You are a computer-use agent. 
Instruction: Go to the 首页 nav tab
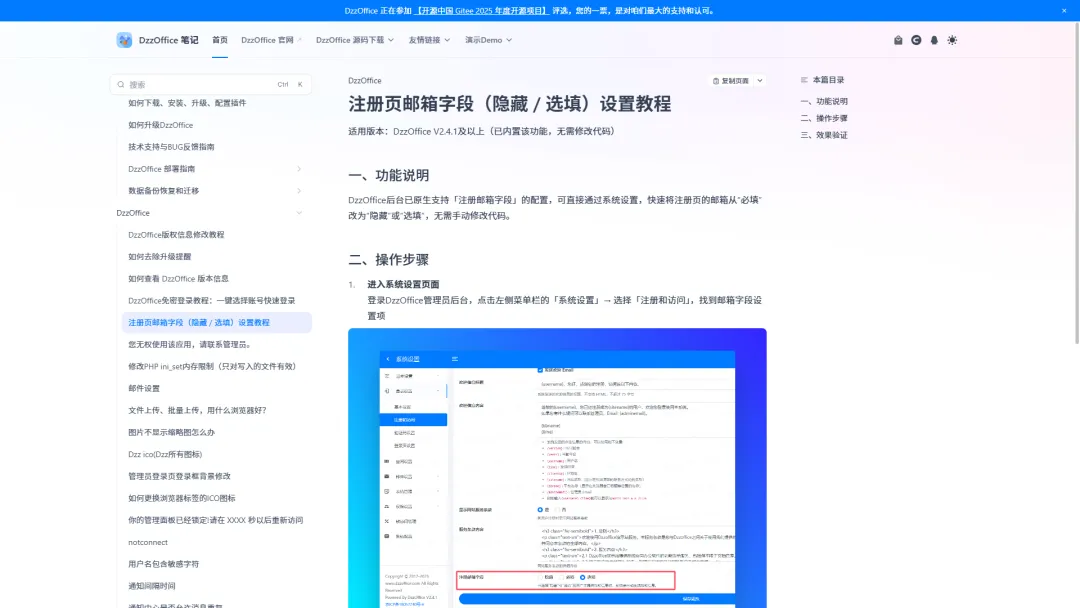220,40
